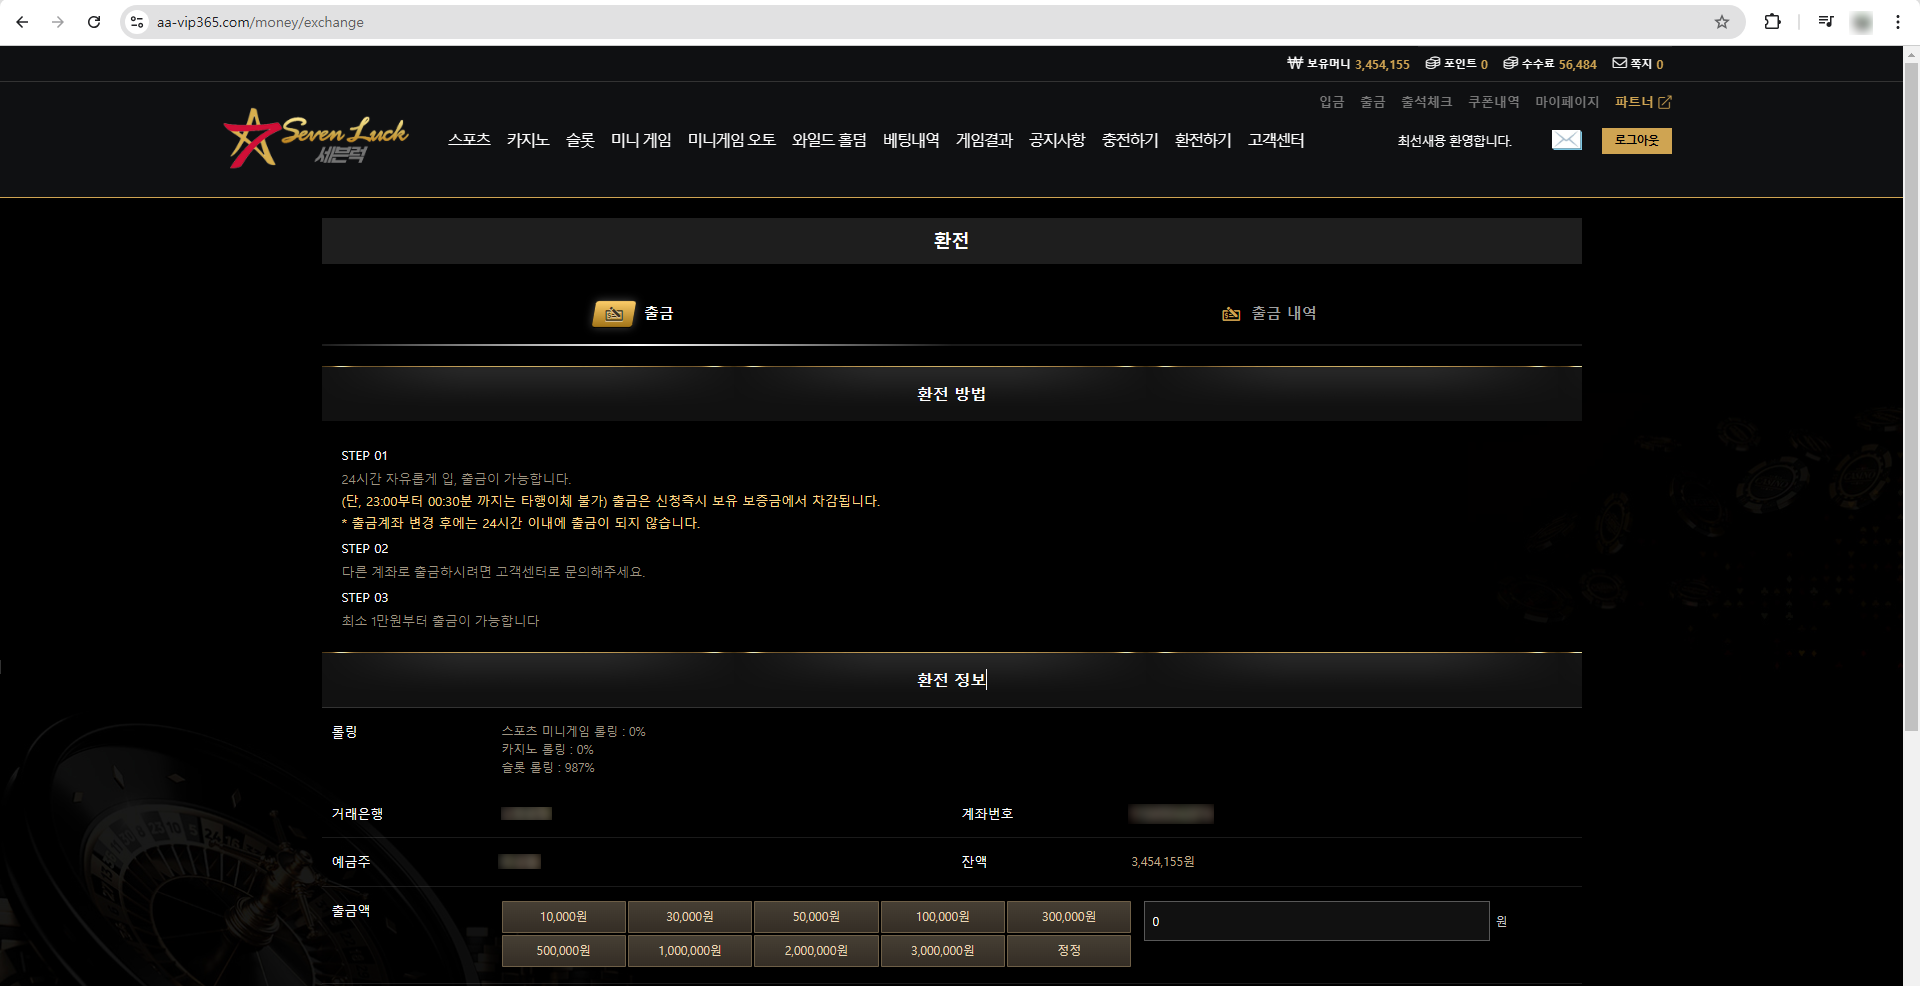The width and height of the screenshot is (1920, 986).
Task: Select the 100,000원 amount button
Action: (943, 917)
